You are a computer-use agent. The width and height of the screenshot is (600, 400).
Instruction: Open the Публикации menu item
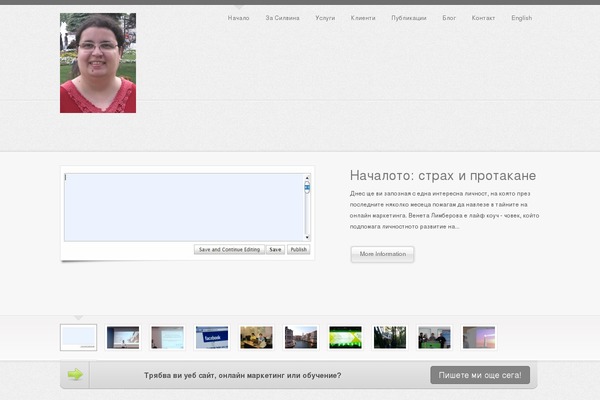[x=409, y=18]
